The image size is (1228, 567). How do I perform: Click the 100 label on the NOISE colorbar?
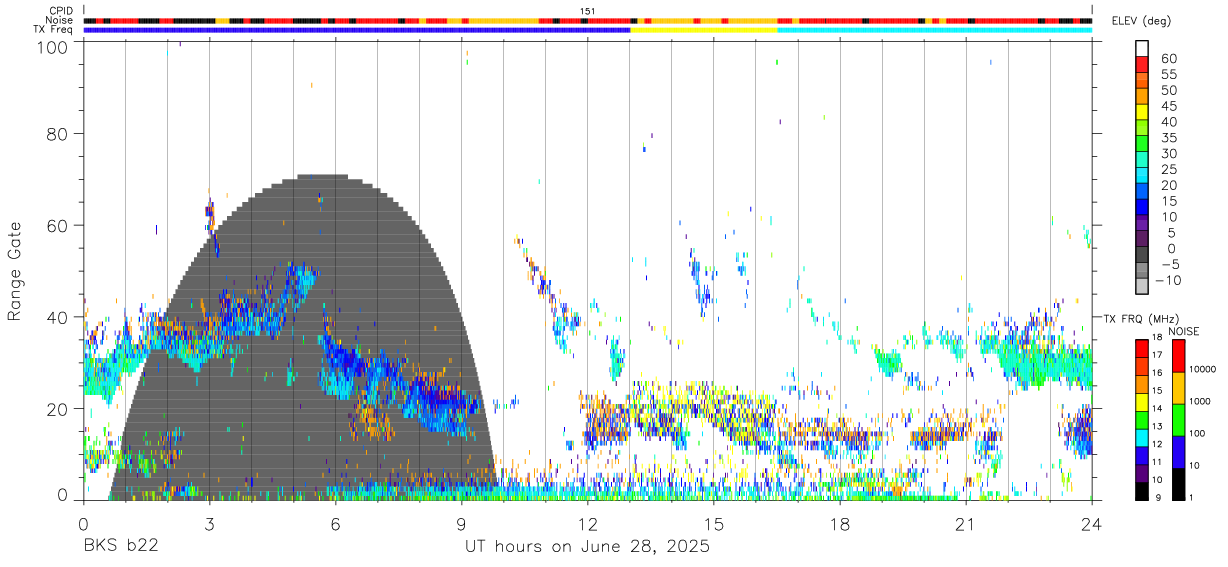point(1198,433)
